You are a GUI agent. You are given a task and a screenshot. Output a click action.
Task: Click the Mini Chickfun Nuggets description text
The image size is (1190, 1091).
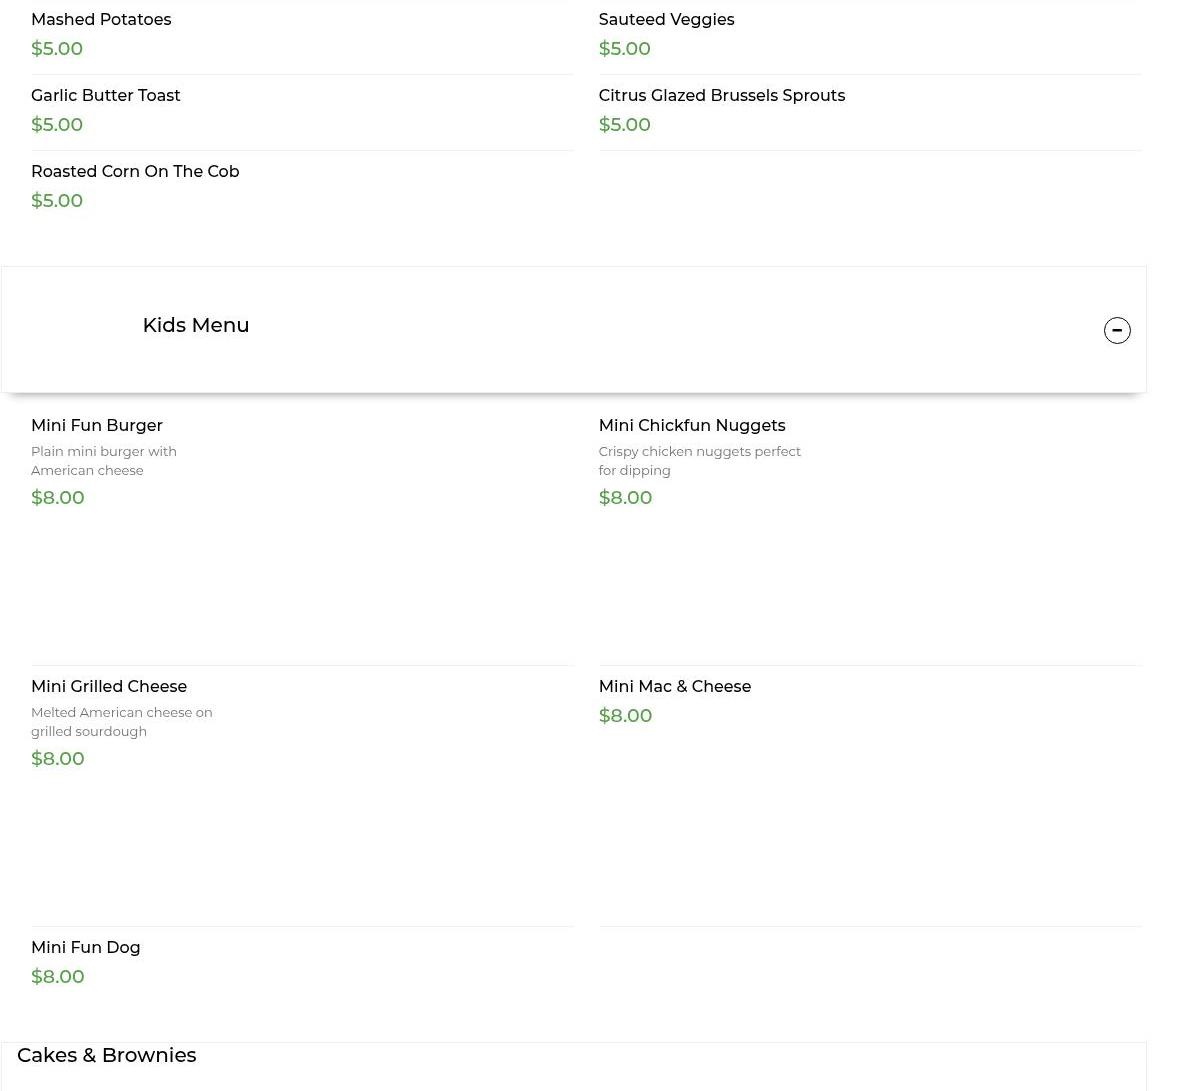coord(699,461)
